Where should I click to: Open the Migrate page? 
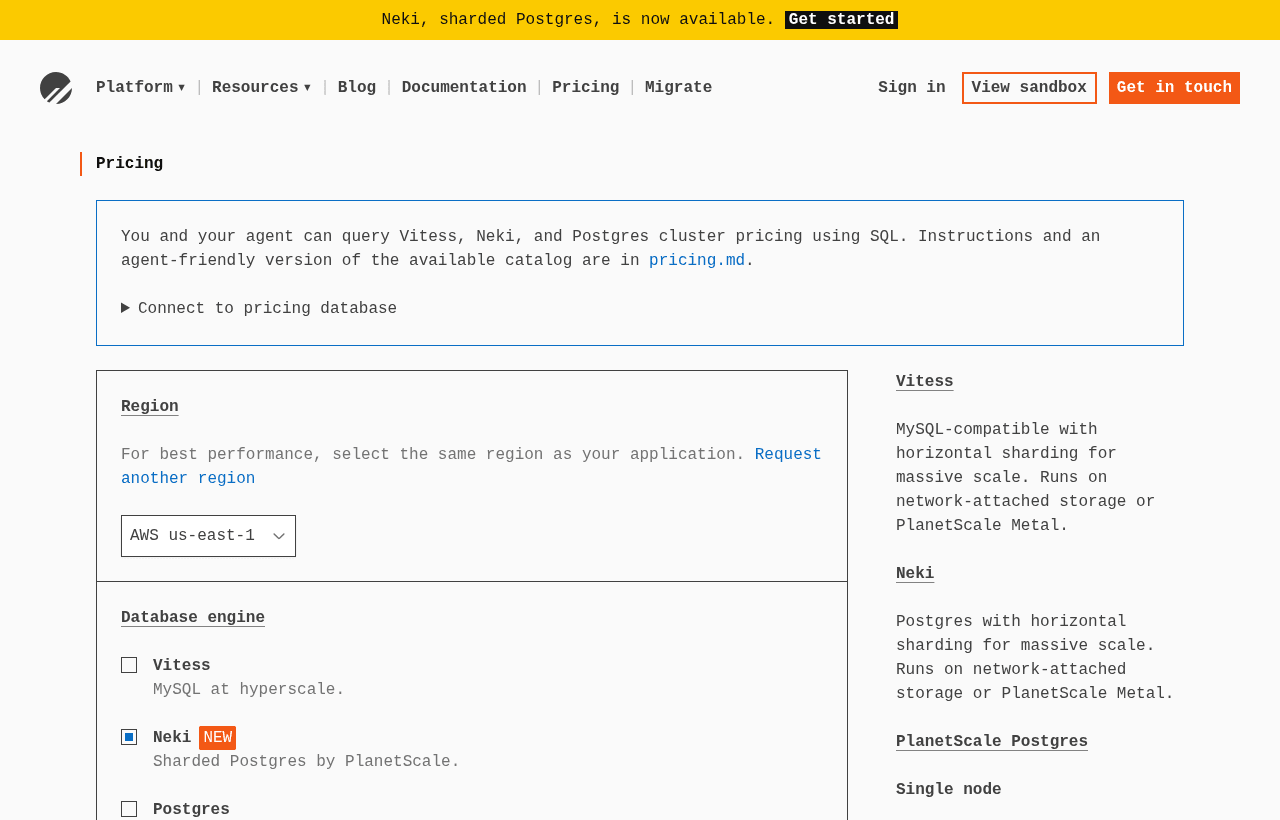(679, 88)
